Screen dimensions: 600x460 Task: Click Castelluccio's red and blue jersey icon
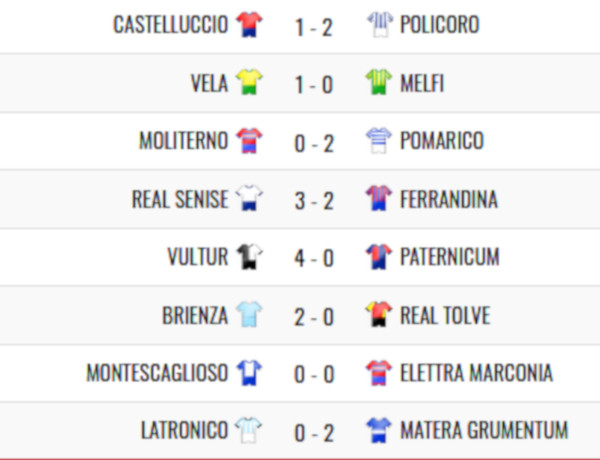click(249, 24)
